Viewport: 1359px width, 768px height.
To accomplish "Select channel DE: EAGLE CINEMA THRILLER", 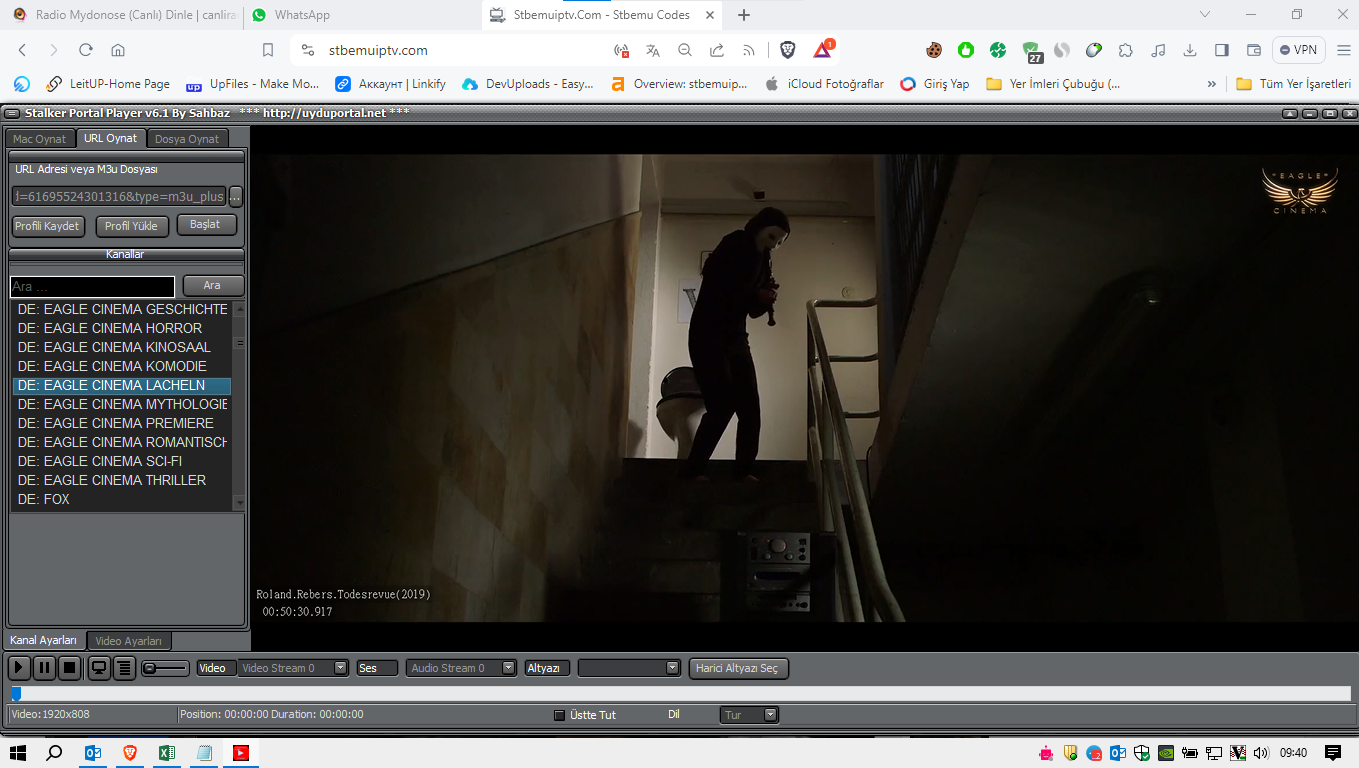I will coord(122,480).
